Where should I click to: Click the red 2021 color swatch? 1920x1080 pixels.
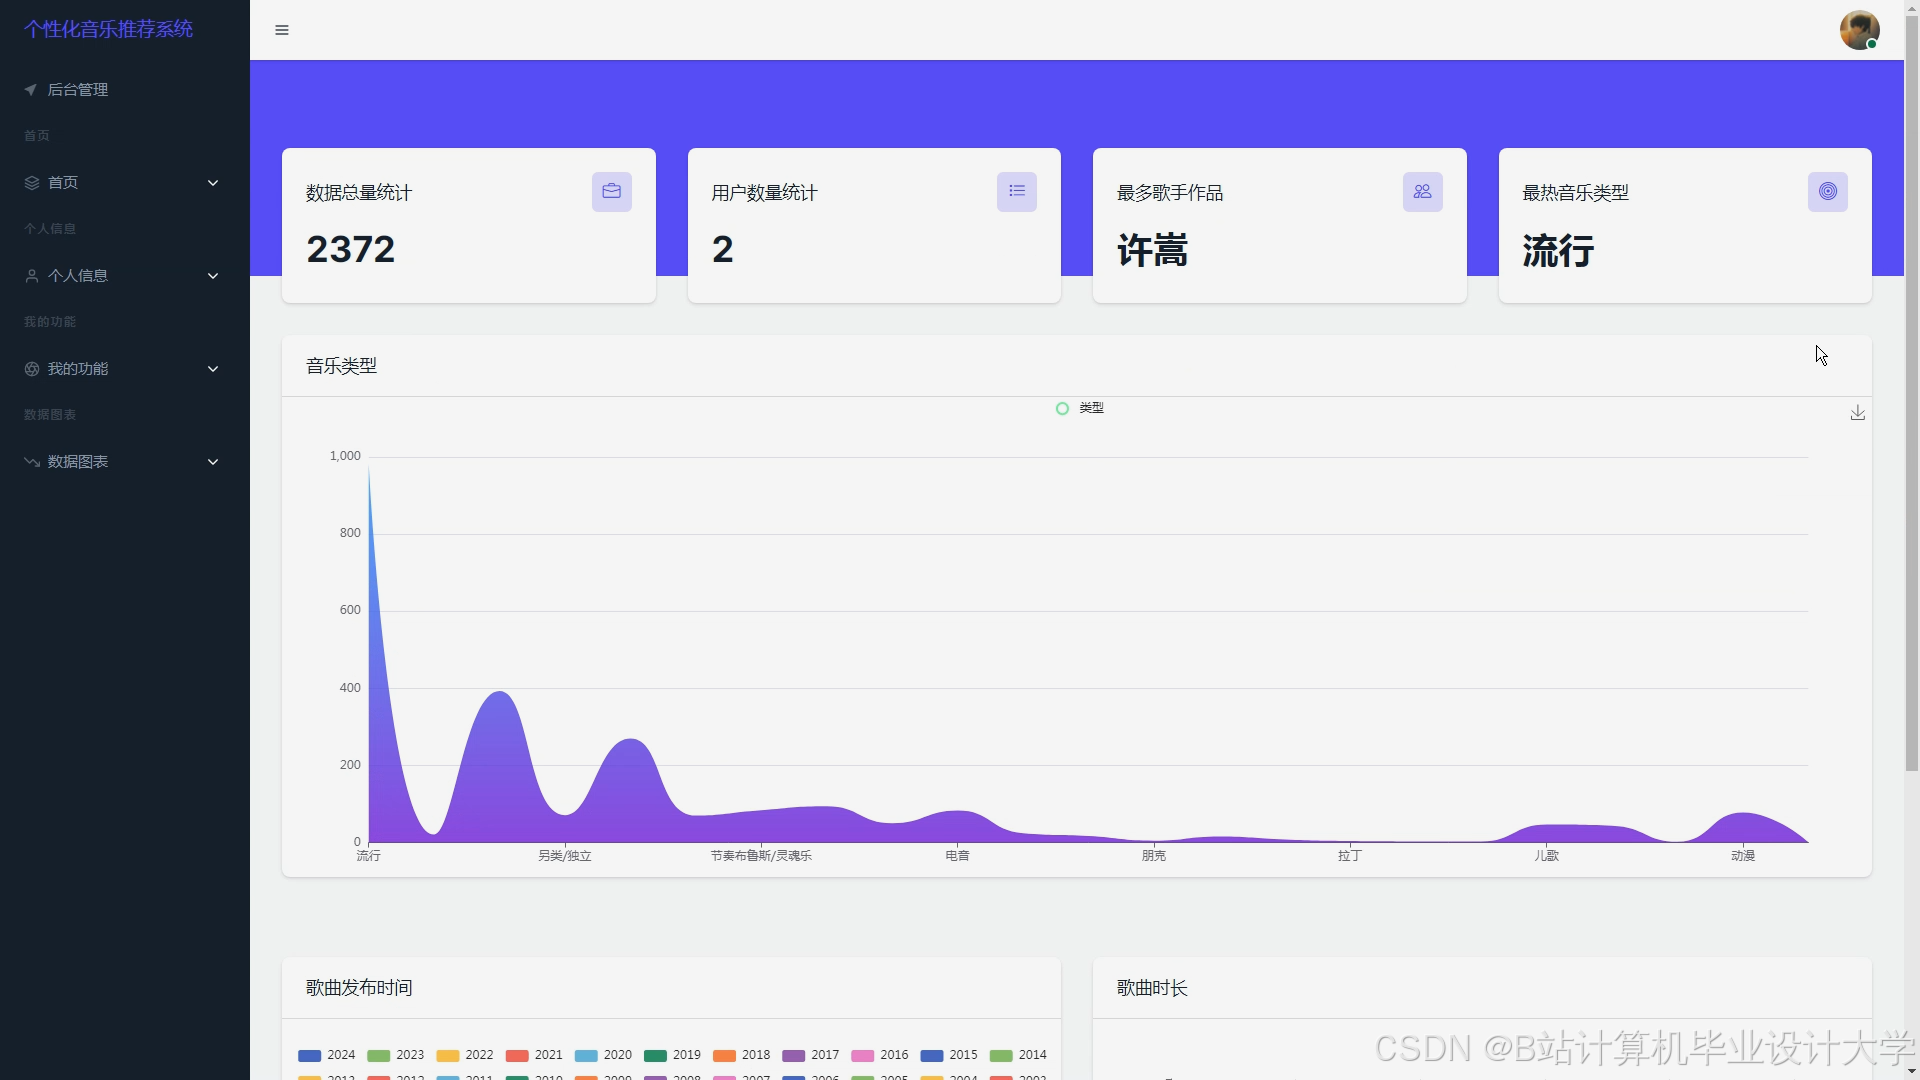517,1055
